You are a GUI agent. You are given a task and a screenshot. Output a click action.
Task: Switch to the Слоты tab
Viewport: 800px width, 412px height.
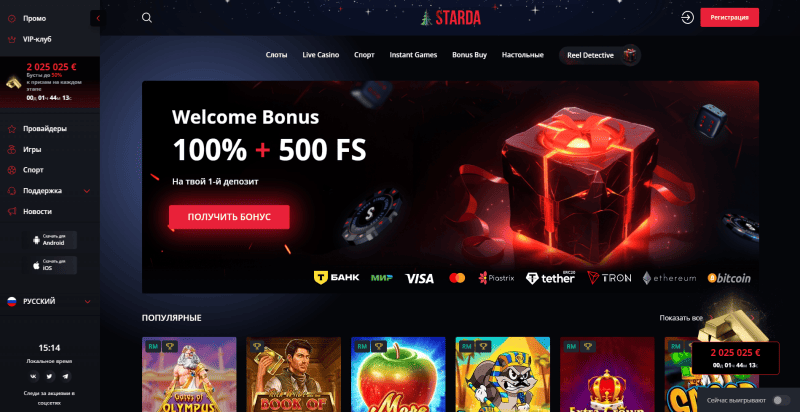pos(277,55)
